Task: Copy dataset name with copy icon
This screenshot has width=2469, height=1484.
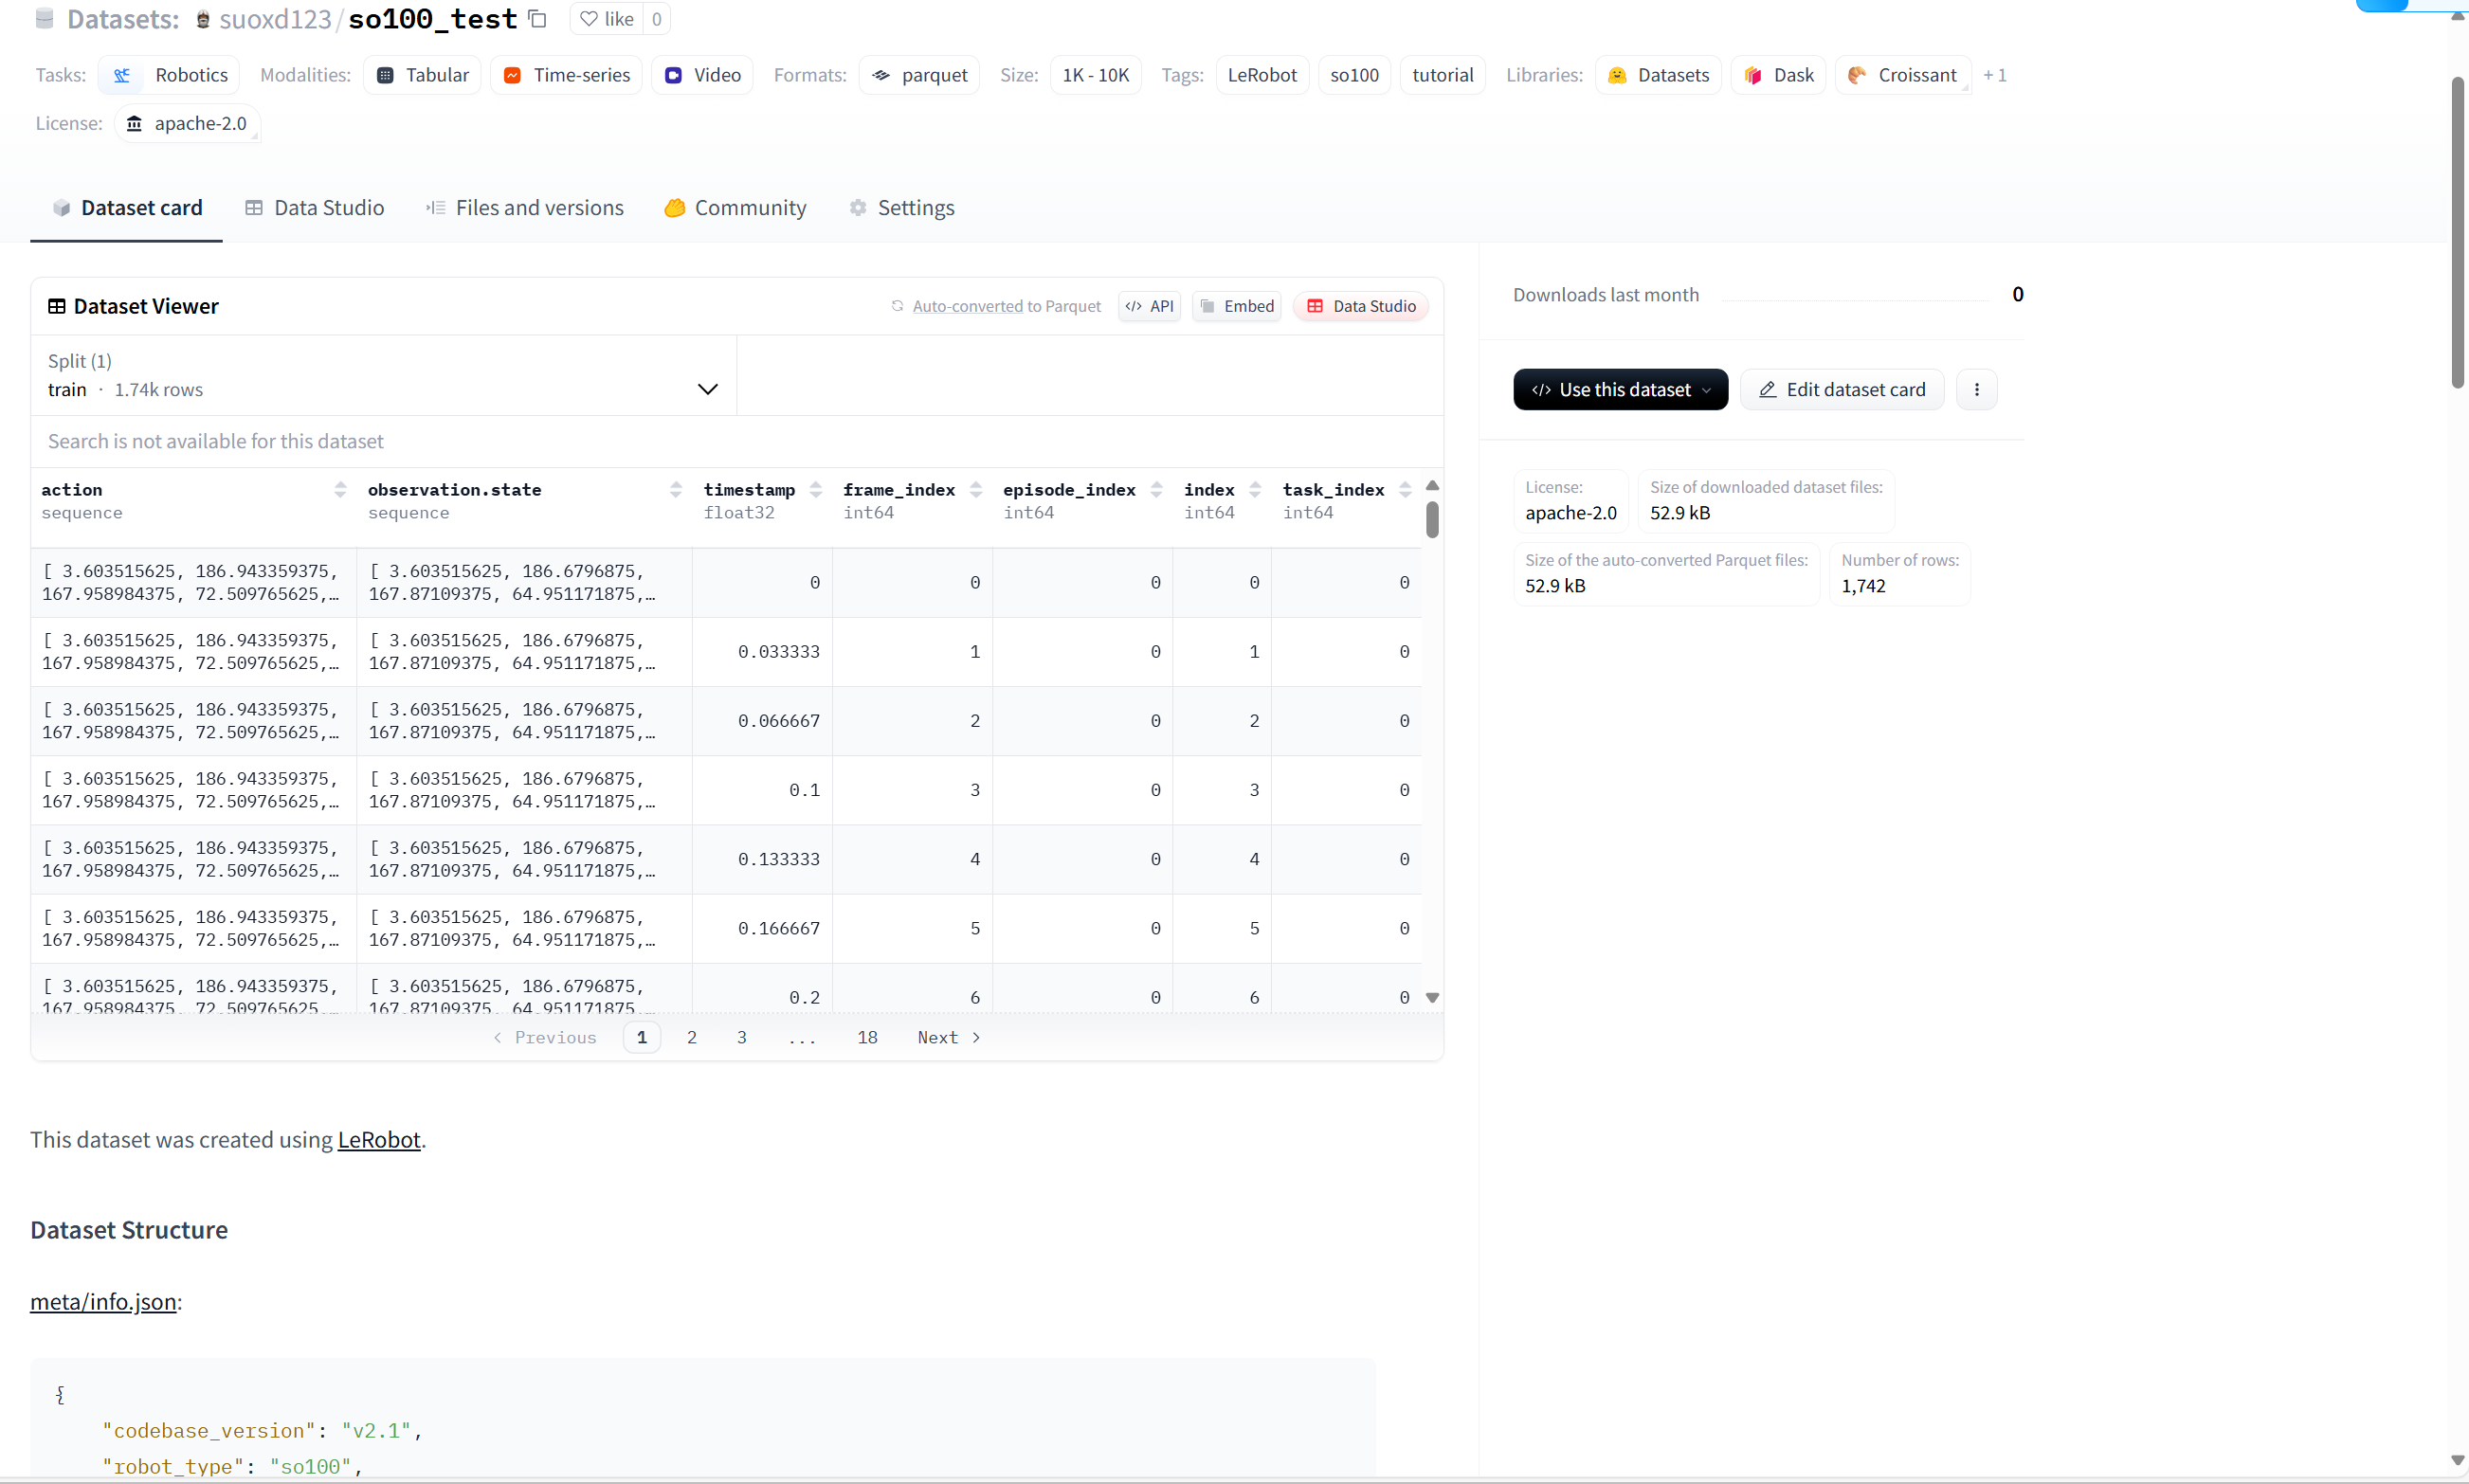Action: click(x=538, y=19)
